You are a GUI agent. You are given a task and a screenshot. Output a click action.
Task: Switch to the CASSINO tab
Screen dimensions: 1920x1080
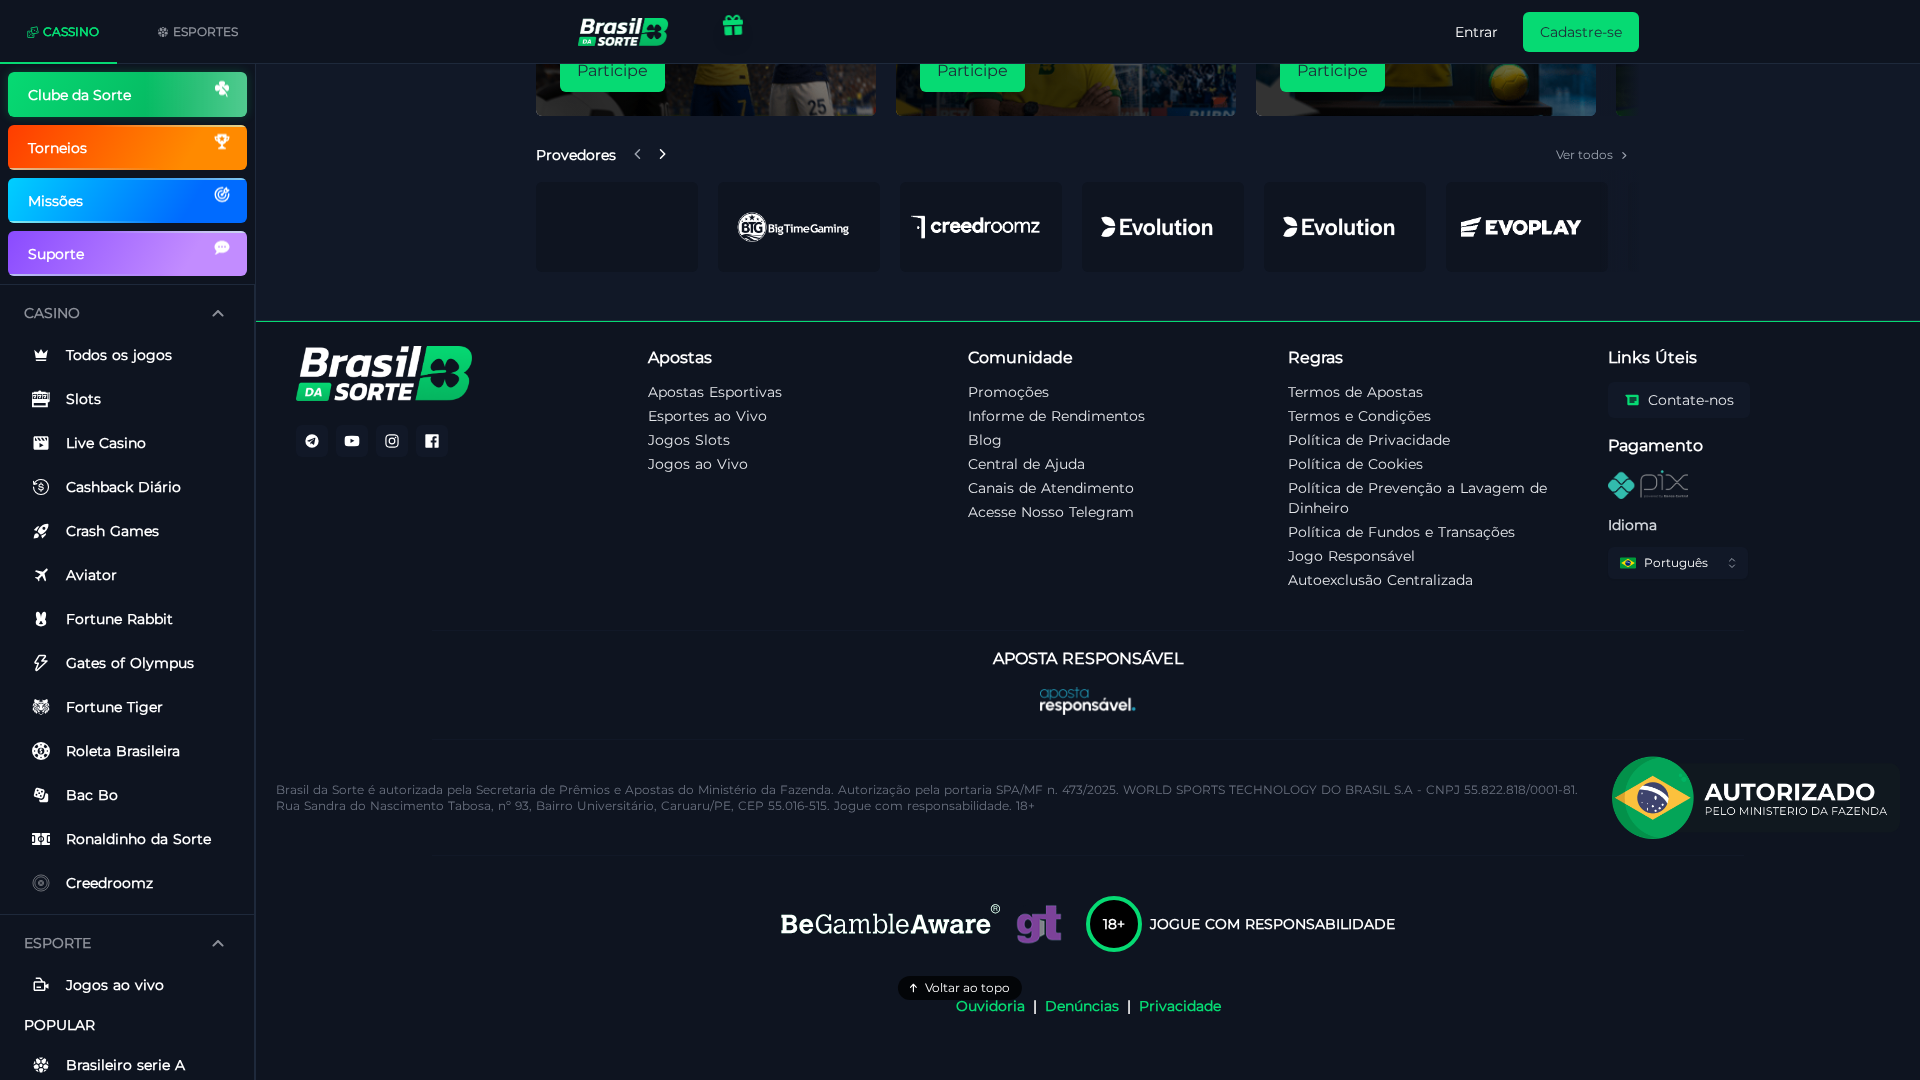(62, 32)
